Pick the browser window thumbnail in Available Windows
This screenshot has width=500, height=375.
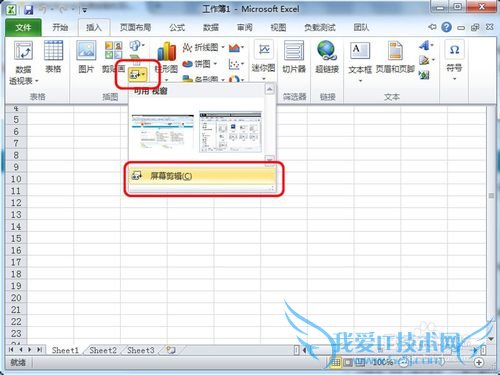163,132
